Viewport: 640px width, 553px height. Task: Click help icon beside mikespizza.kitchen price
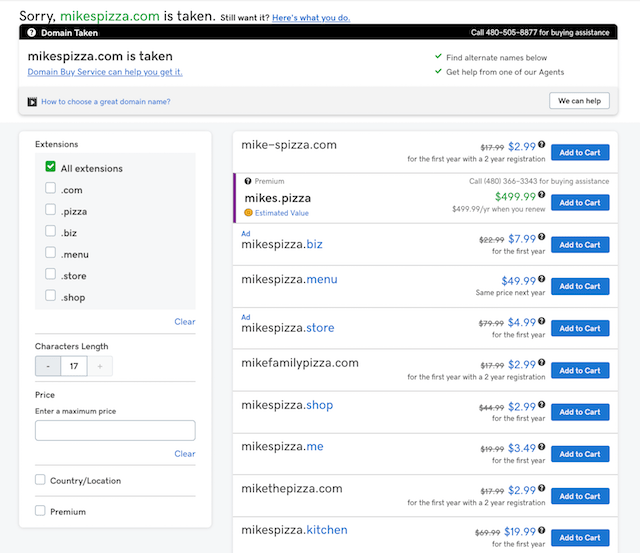coord(542,531)
